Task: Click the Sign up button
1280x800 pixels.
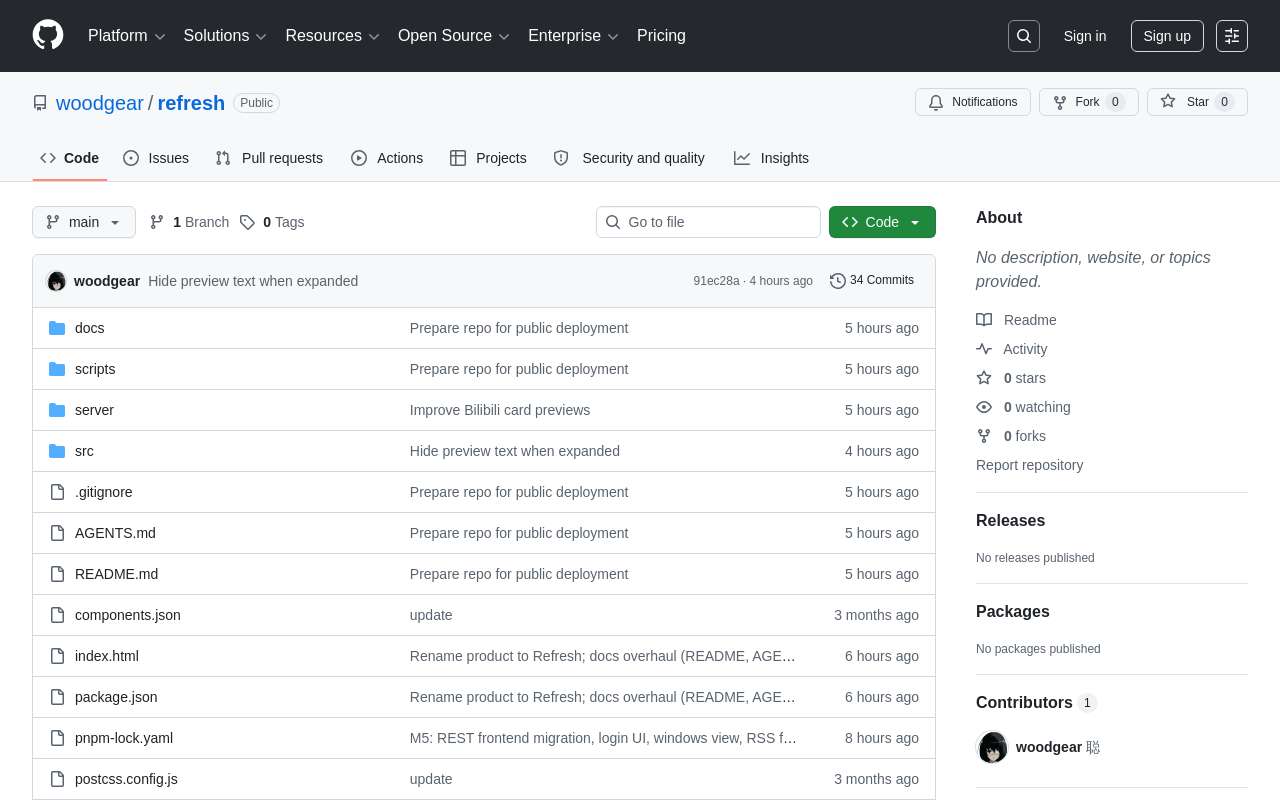Action: click(x=1167, y=36)
